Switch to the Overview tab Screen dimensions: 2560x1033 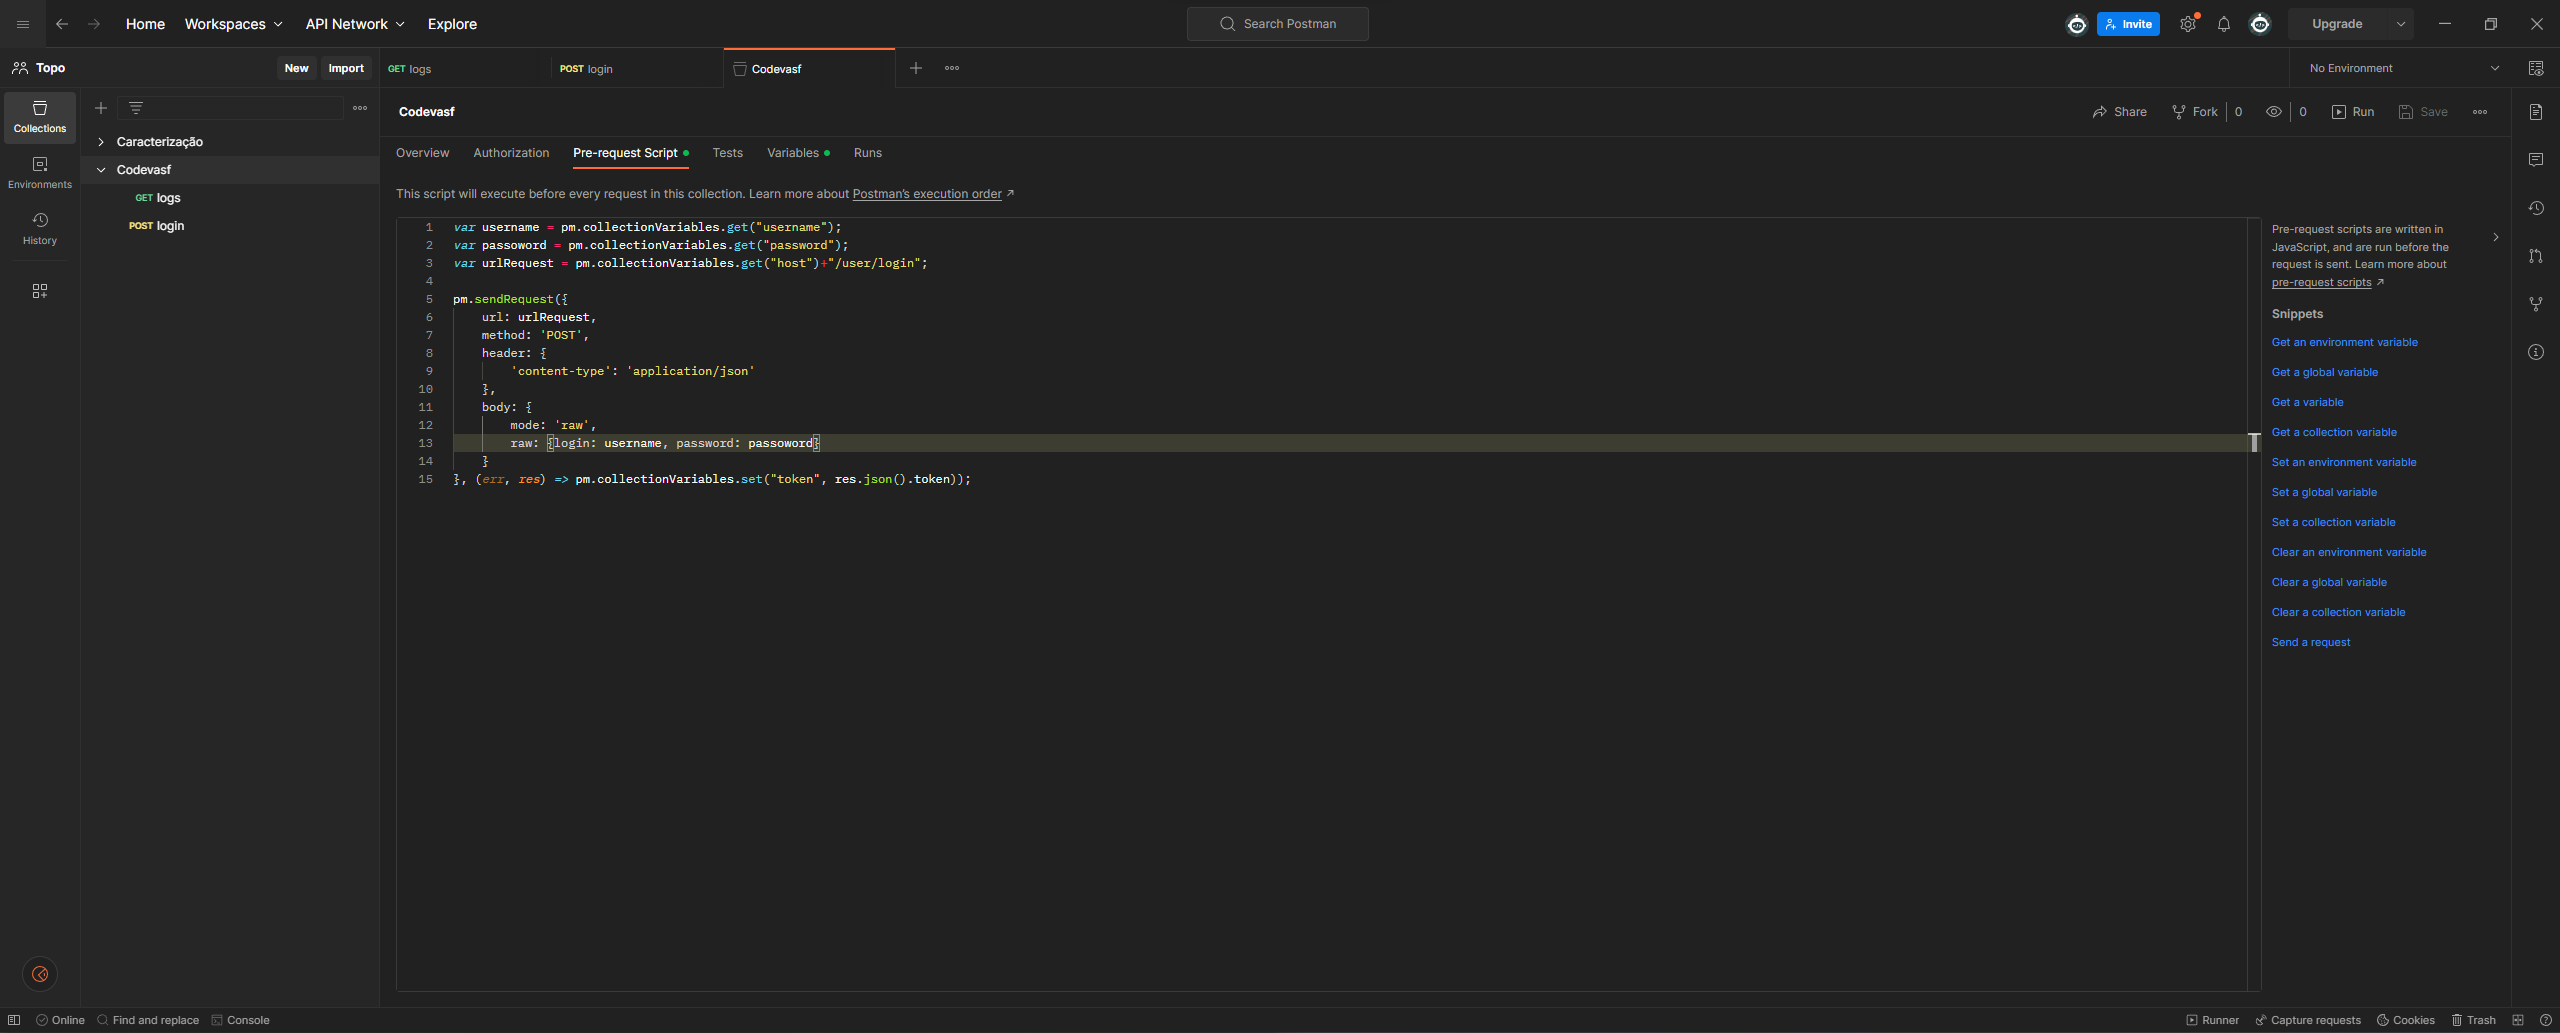(x=422, y=153)
